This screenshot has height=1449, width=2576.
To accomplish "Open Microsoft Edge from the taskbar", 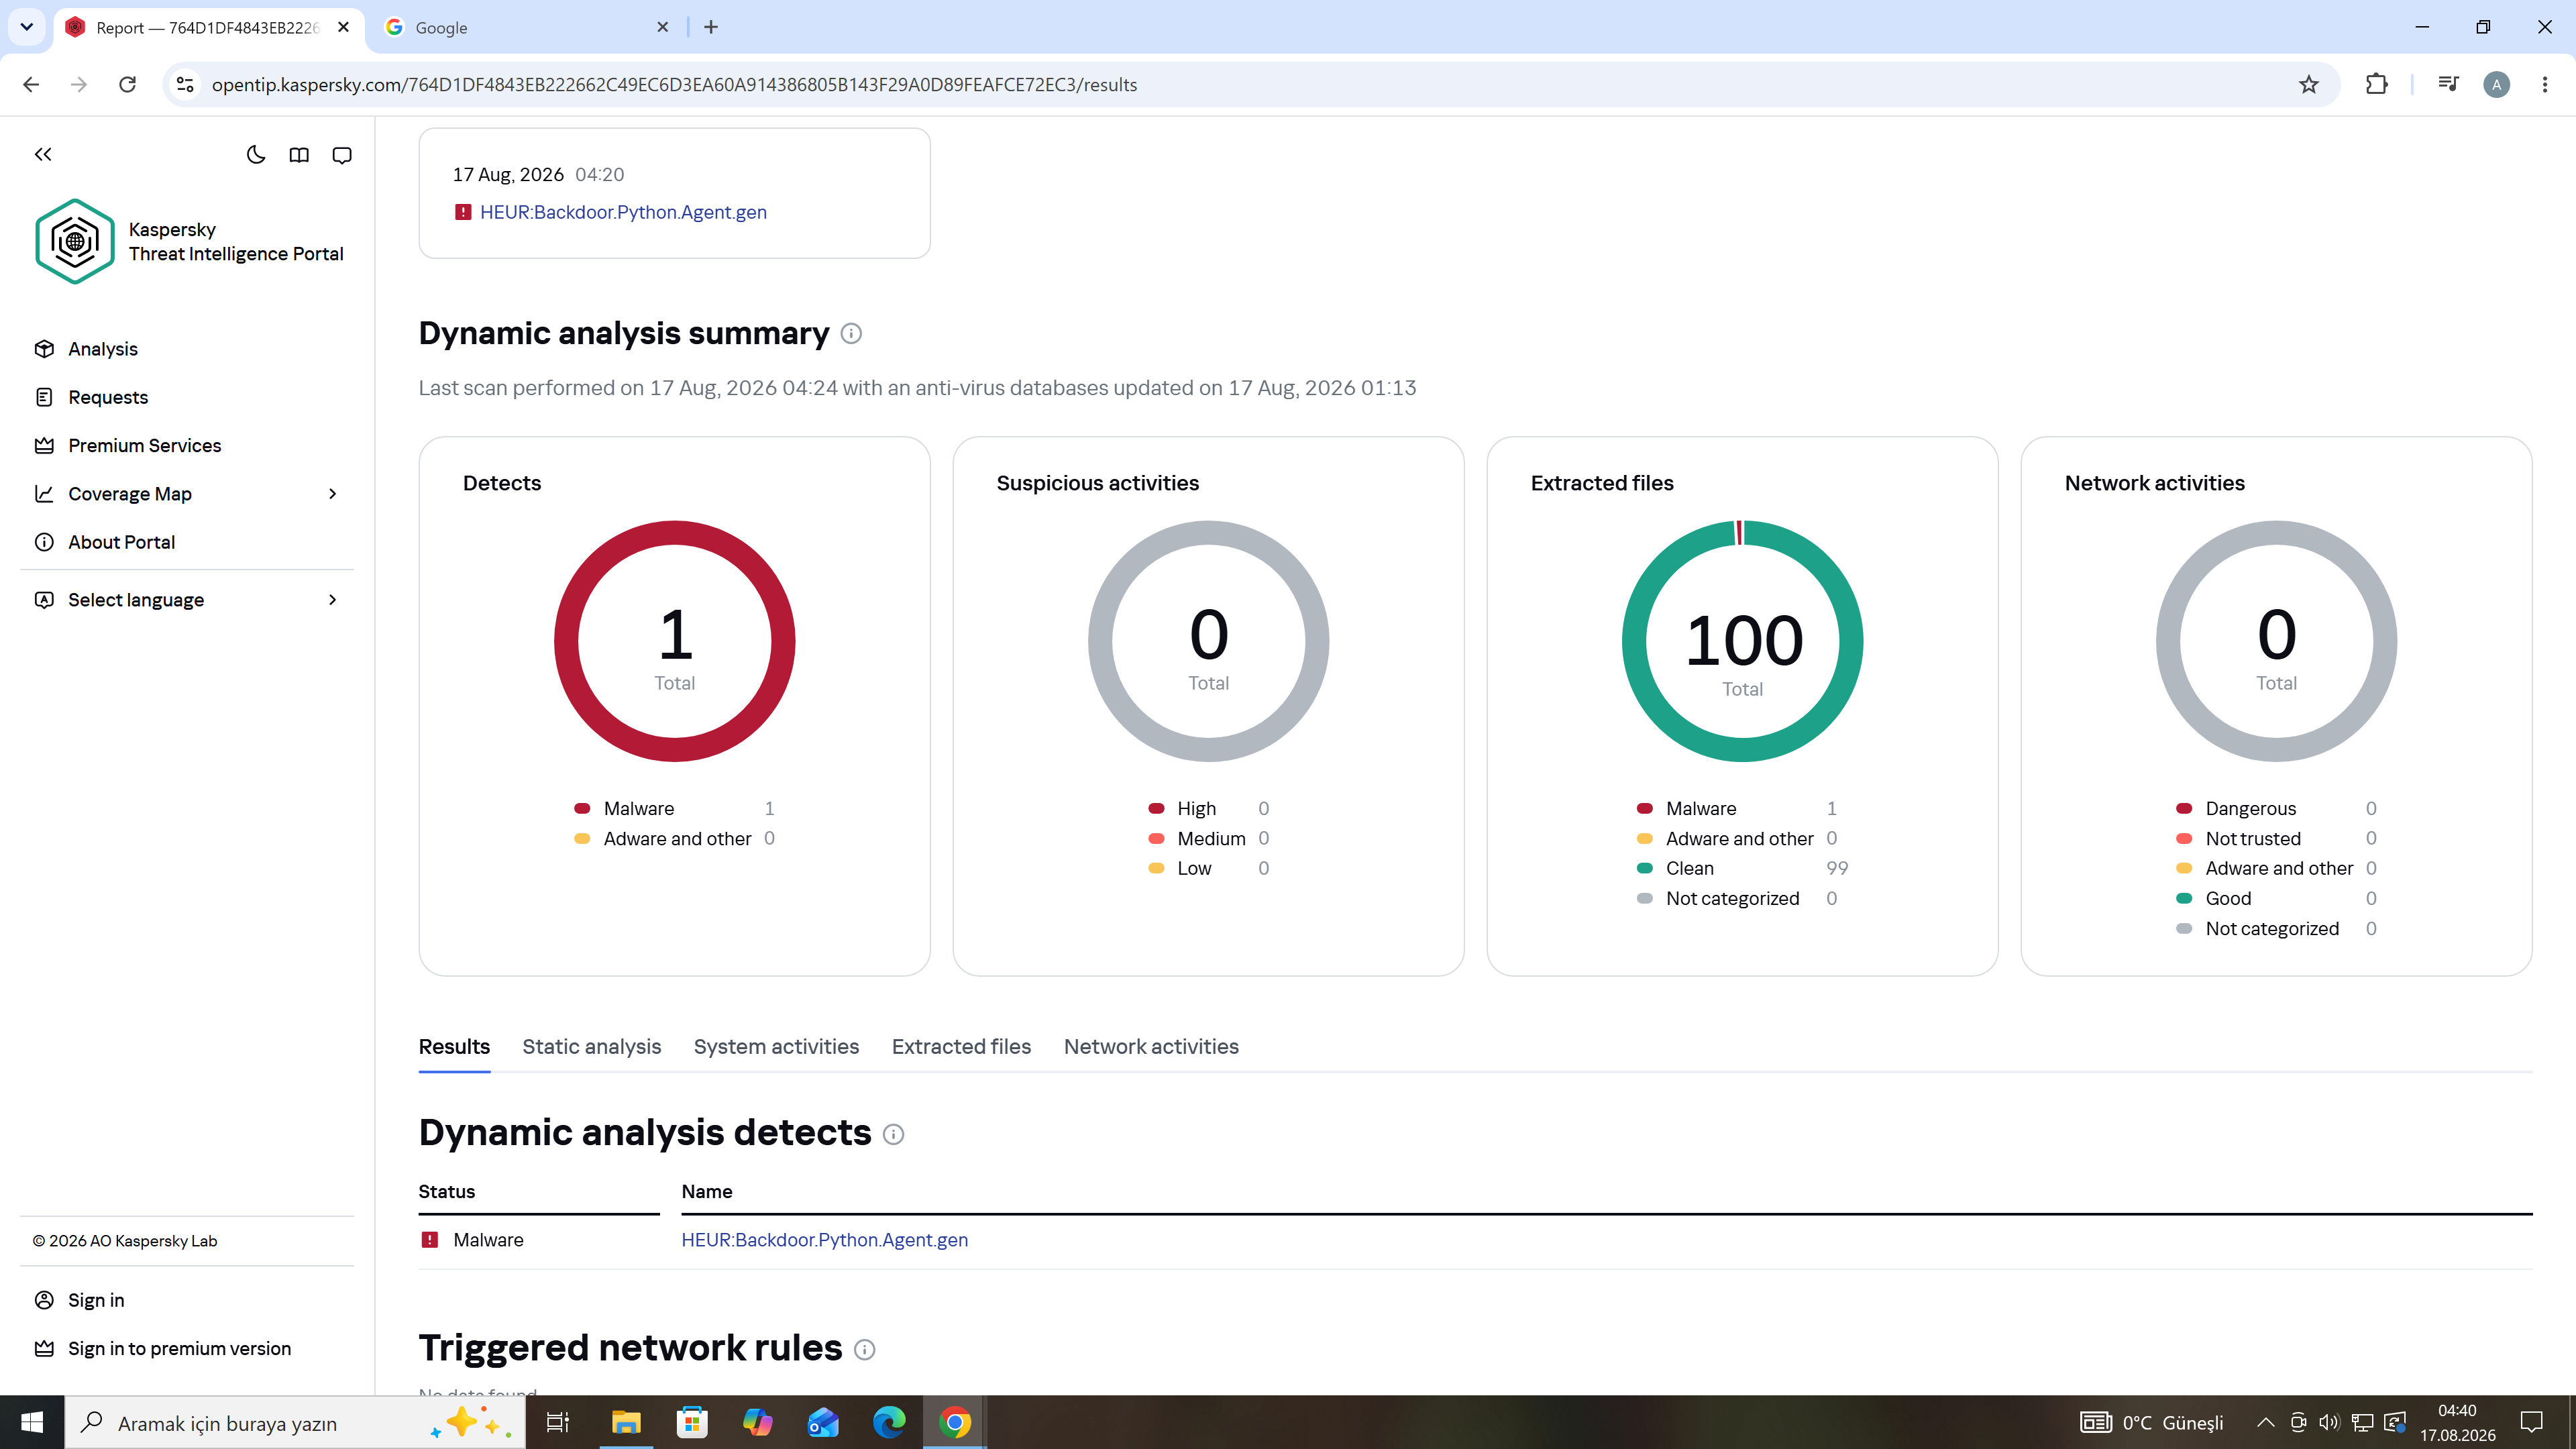I will (x=889, y=1422).
